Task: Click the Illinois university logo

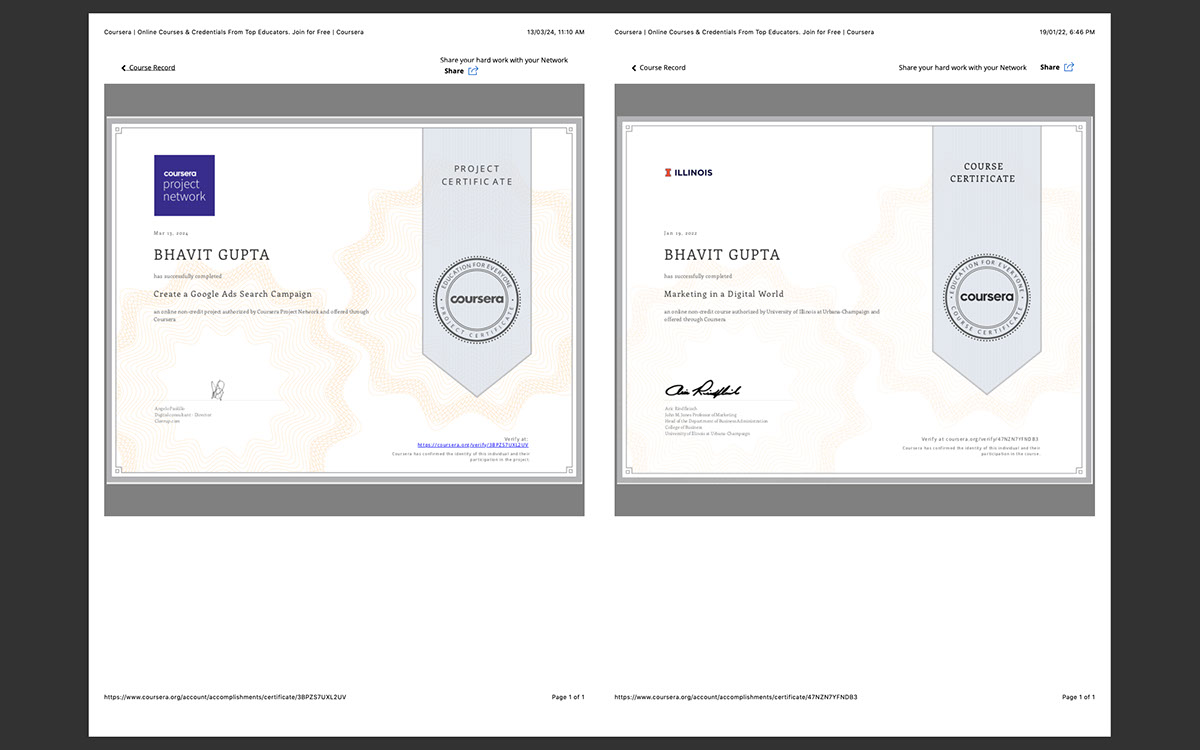Action: 688,172
